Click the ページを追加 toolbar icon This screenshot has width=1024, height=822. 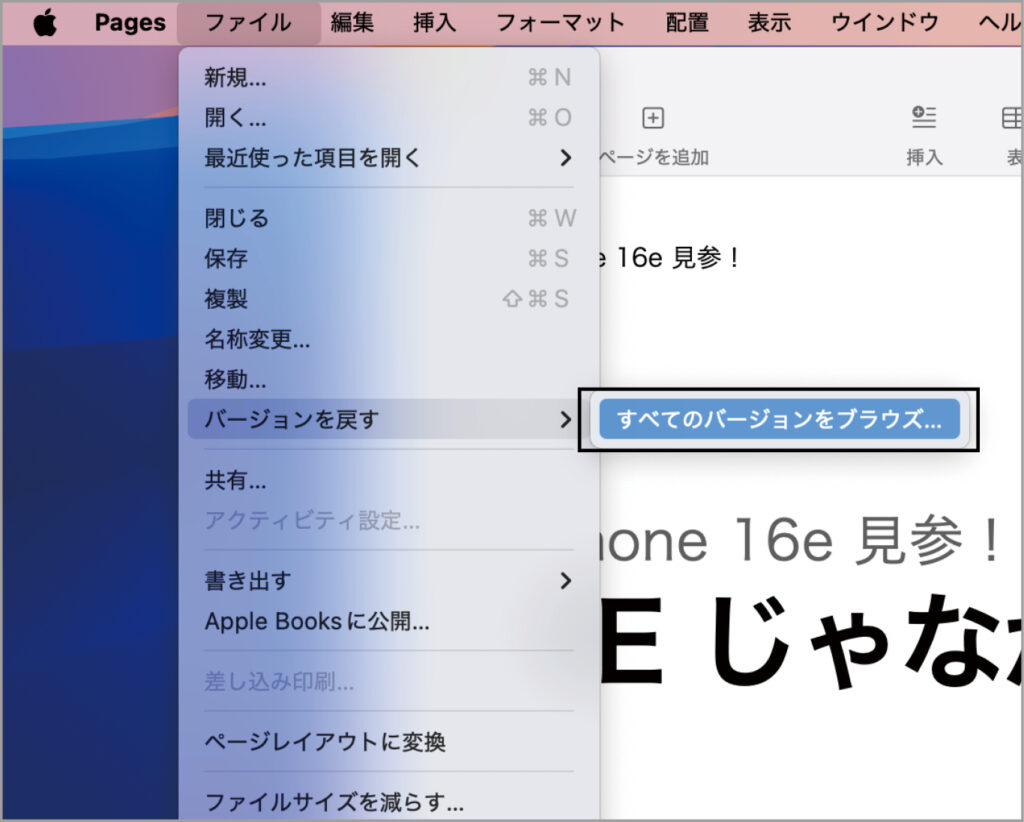coord(653,118)
